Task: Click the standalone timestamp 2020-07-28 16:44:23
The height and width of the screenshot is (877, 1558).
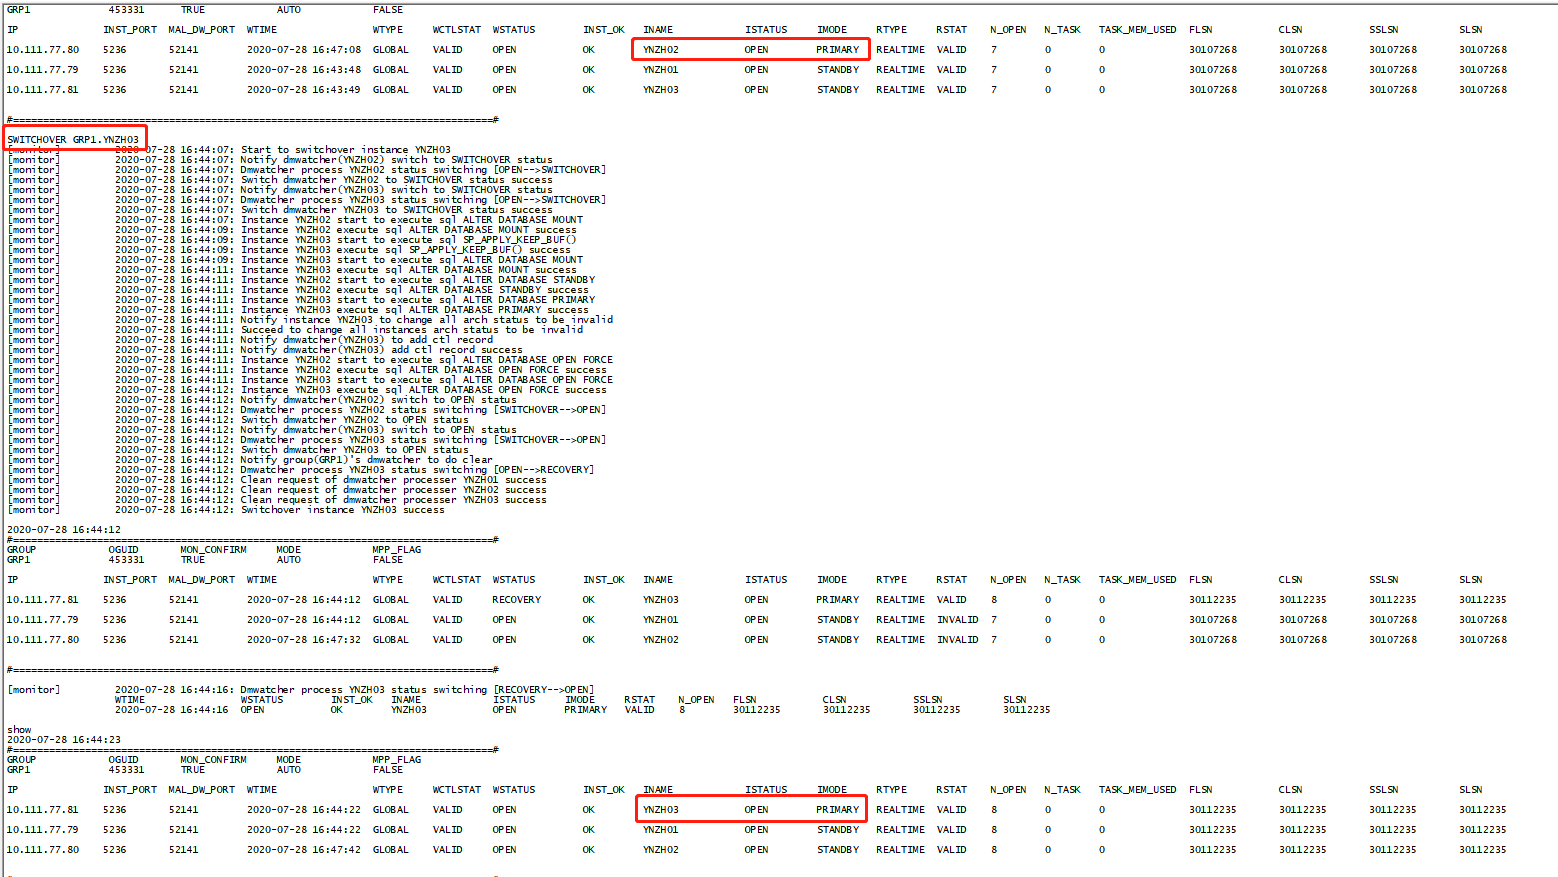Action: (64, 739)
